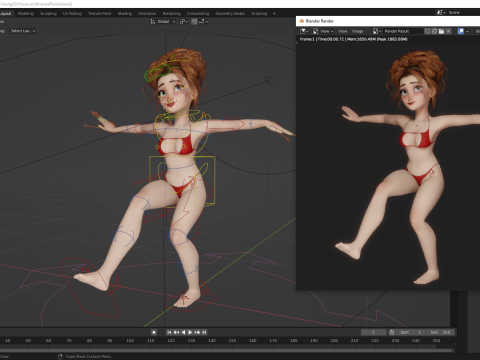Click the blue render slot icon
The width and height of the screenshot is (480, 360).
(461, 31)
